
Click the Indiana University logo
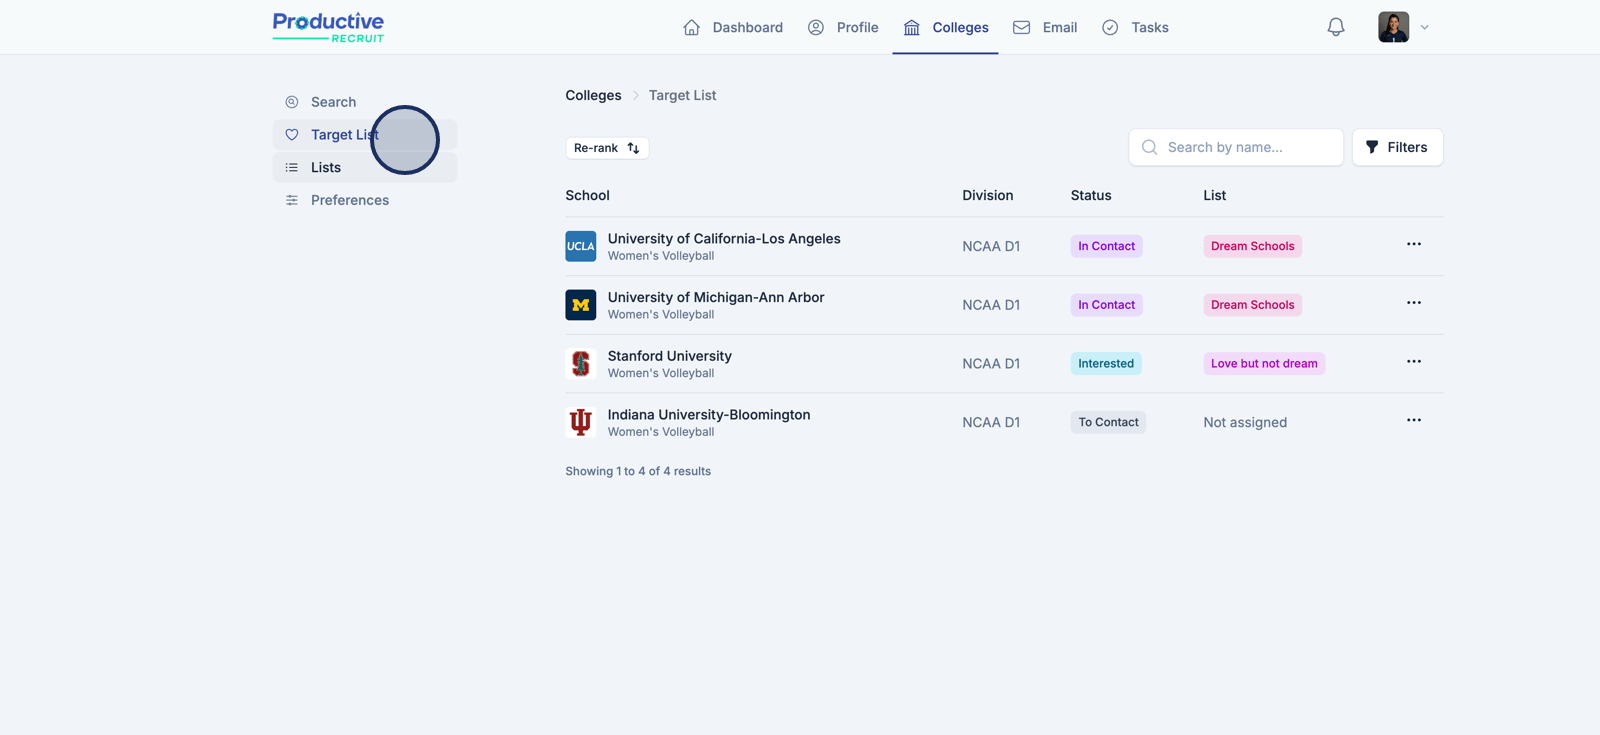581,422
